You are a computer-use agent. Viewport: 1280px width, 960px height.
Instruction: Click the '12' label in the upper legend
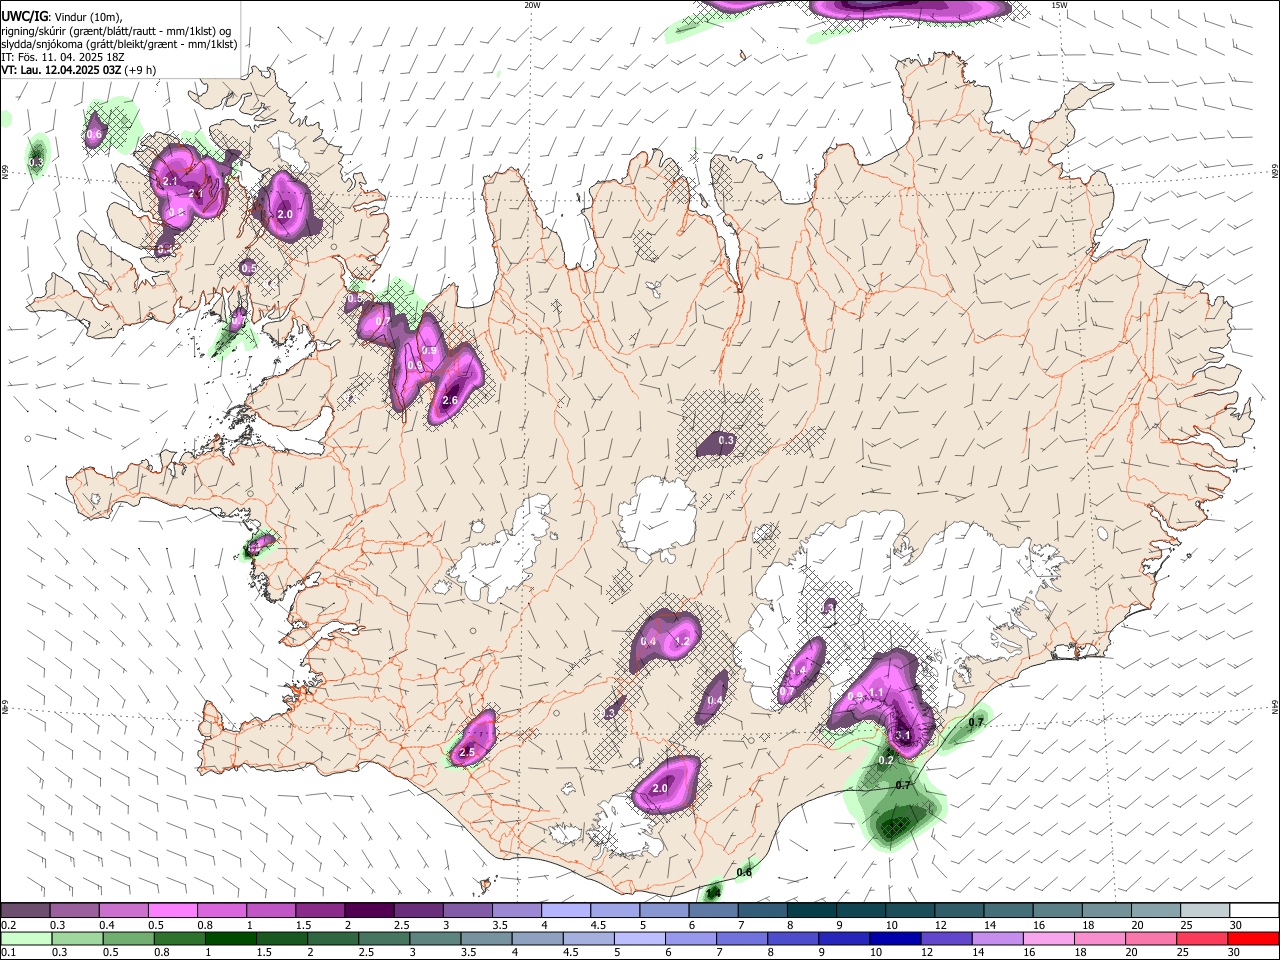[941, 925]
